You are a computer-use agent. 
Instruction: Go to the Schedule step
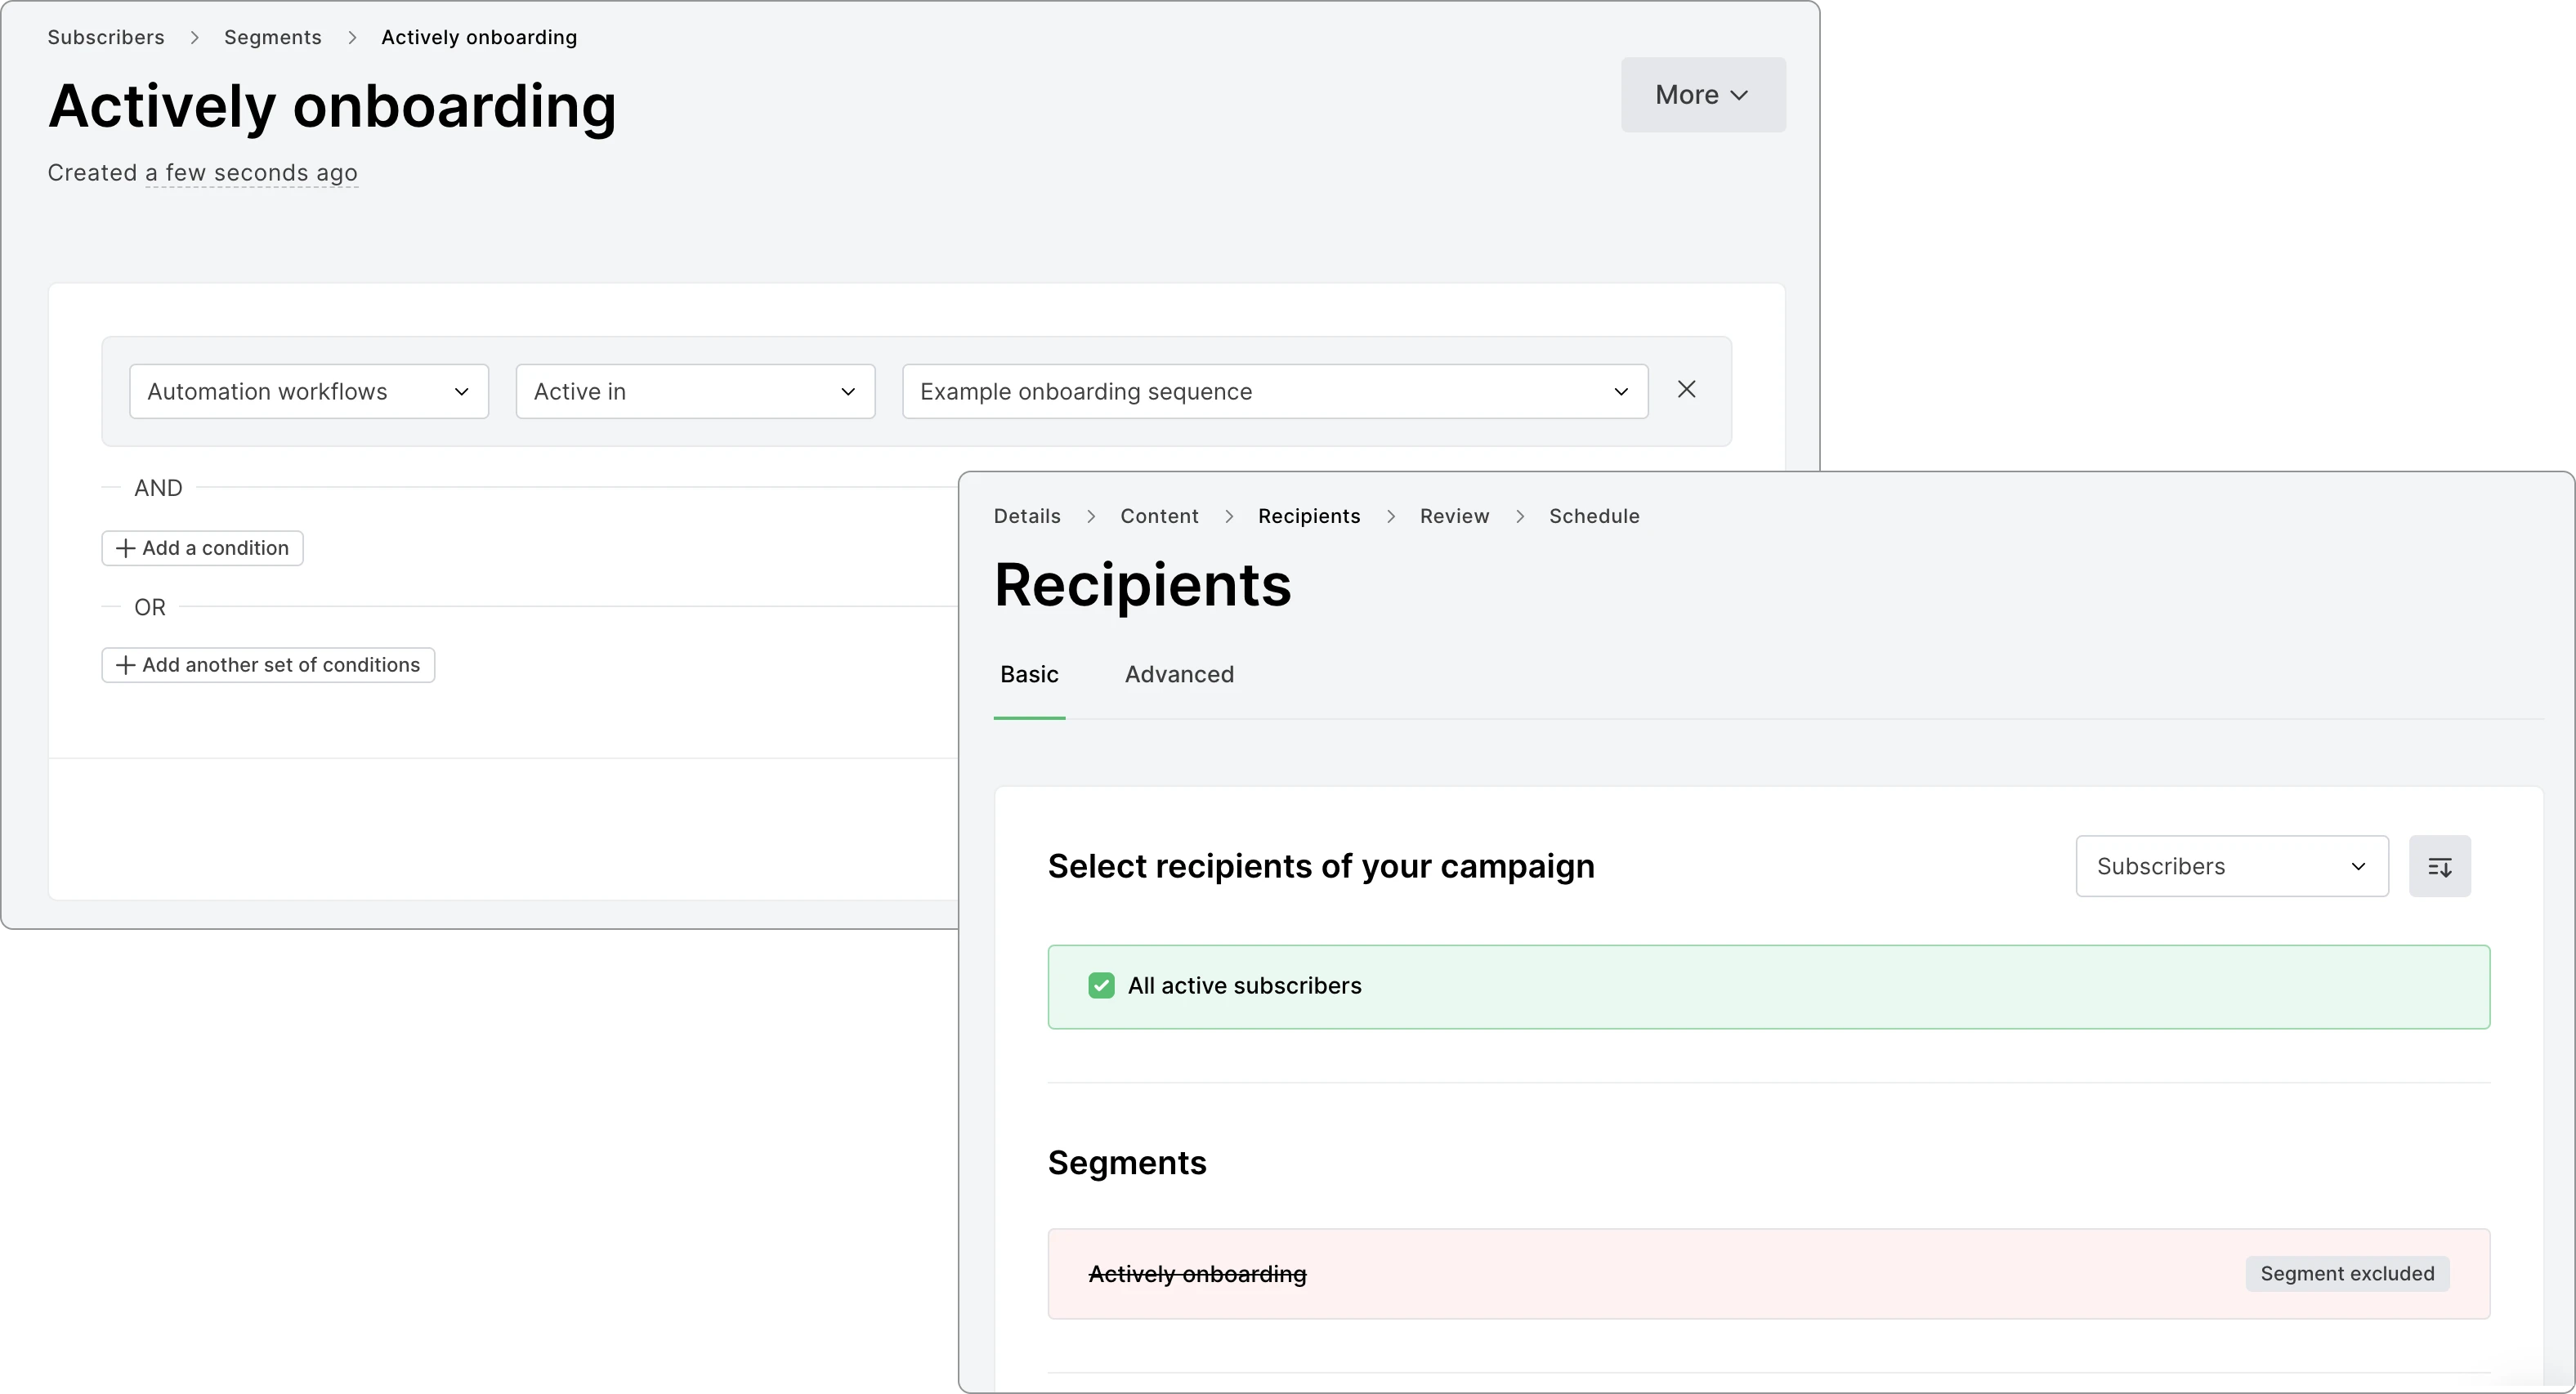pos(1594,517)
